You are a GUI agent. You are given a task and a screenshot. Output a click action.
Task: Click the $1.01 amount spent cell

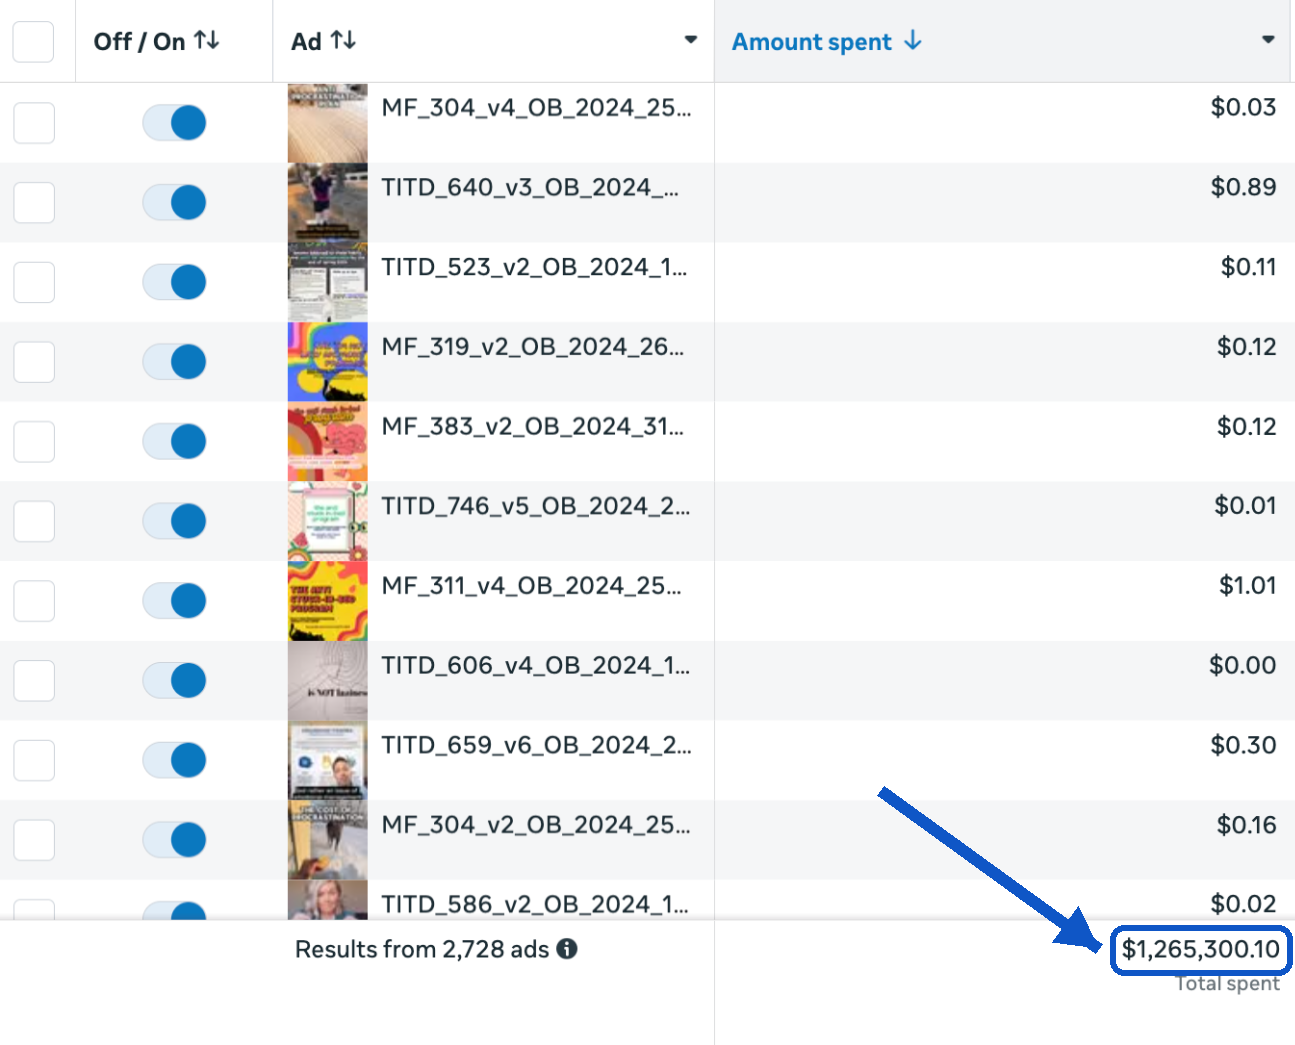point(1247,585)
